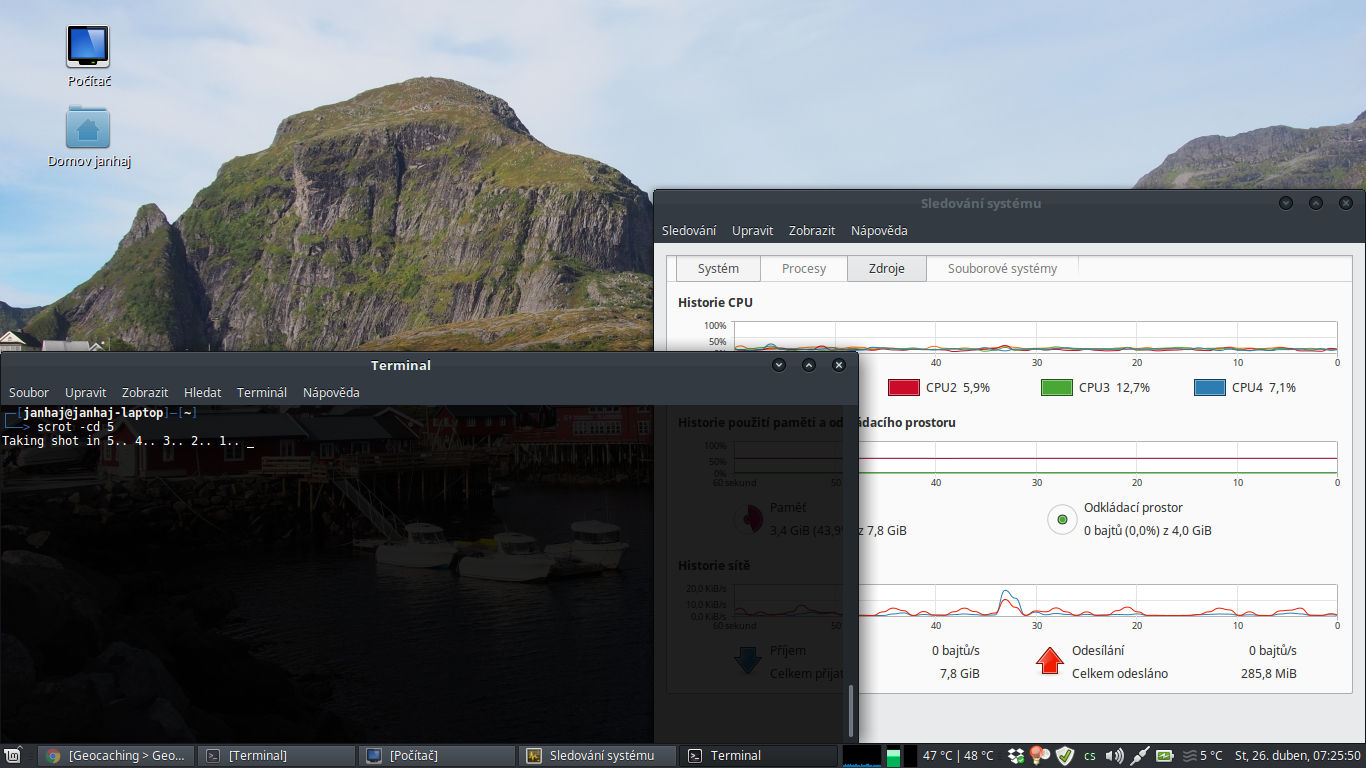Screen dimensions: 1366x768
Task: Open the network connection tray icon
Action: pyautogui.click(x=1139, y=755)
